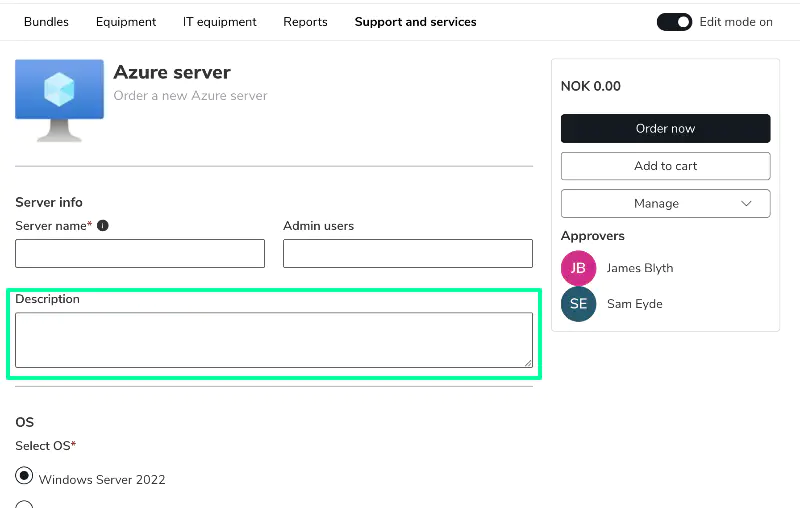Image resolution: width=800 pixels, height=508 pixels.
Task: Click the Server name info icon
Action: pyautogui.click(x=103, y=225)
